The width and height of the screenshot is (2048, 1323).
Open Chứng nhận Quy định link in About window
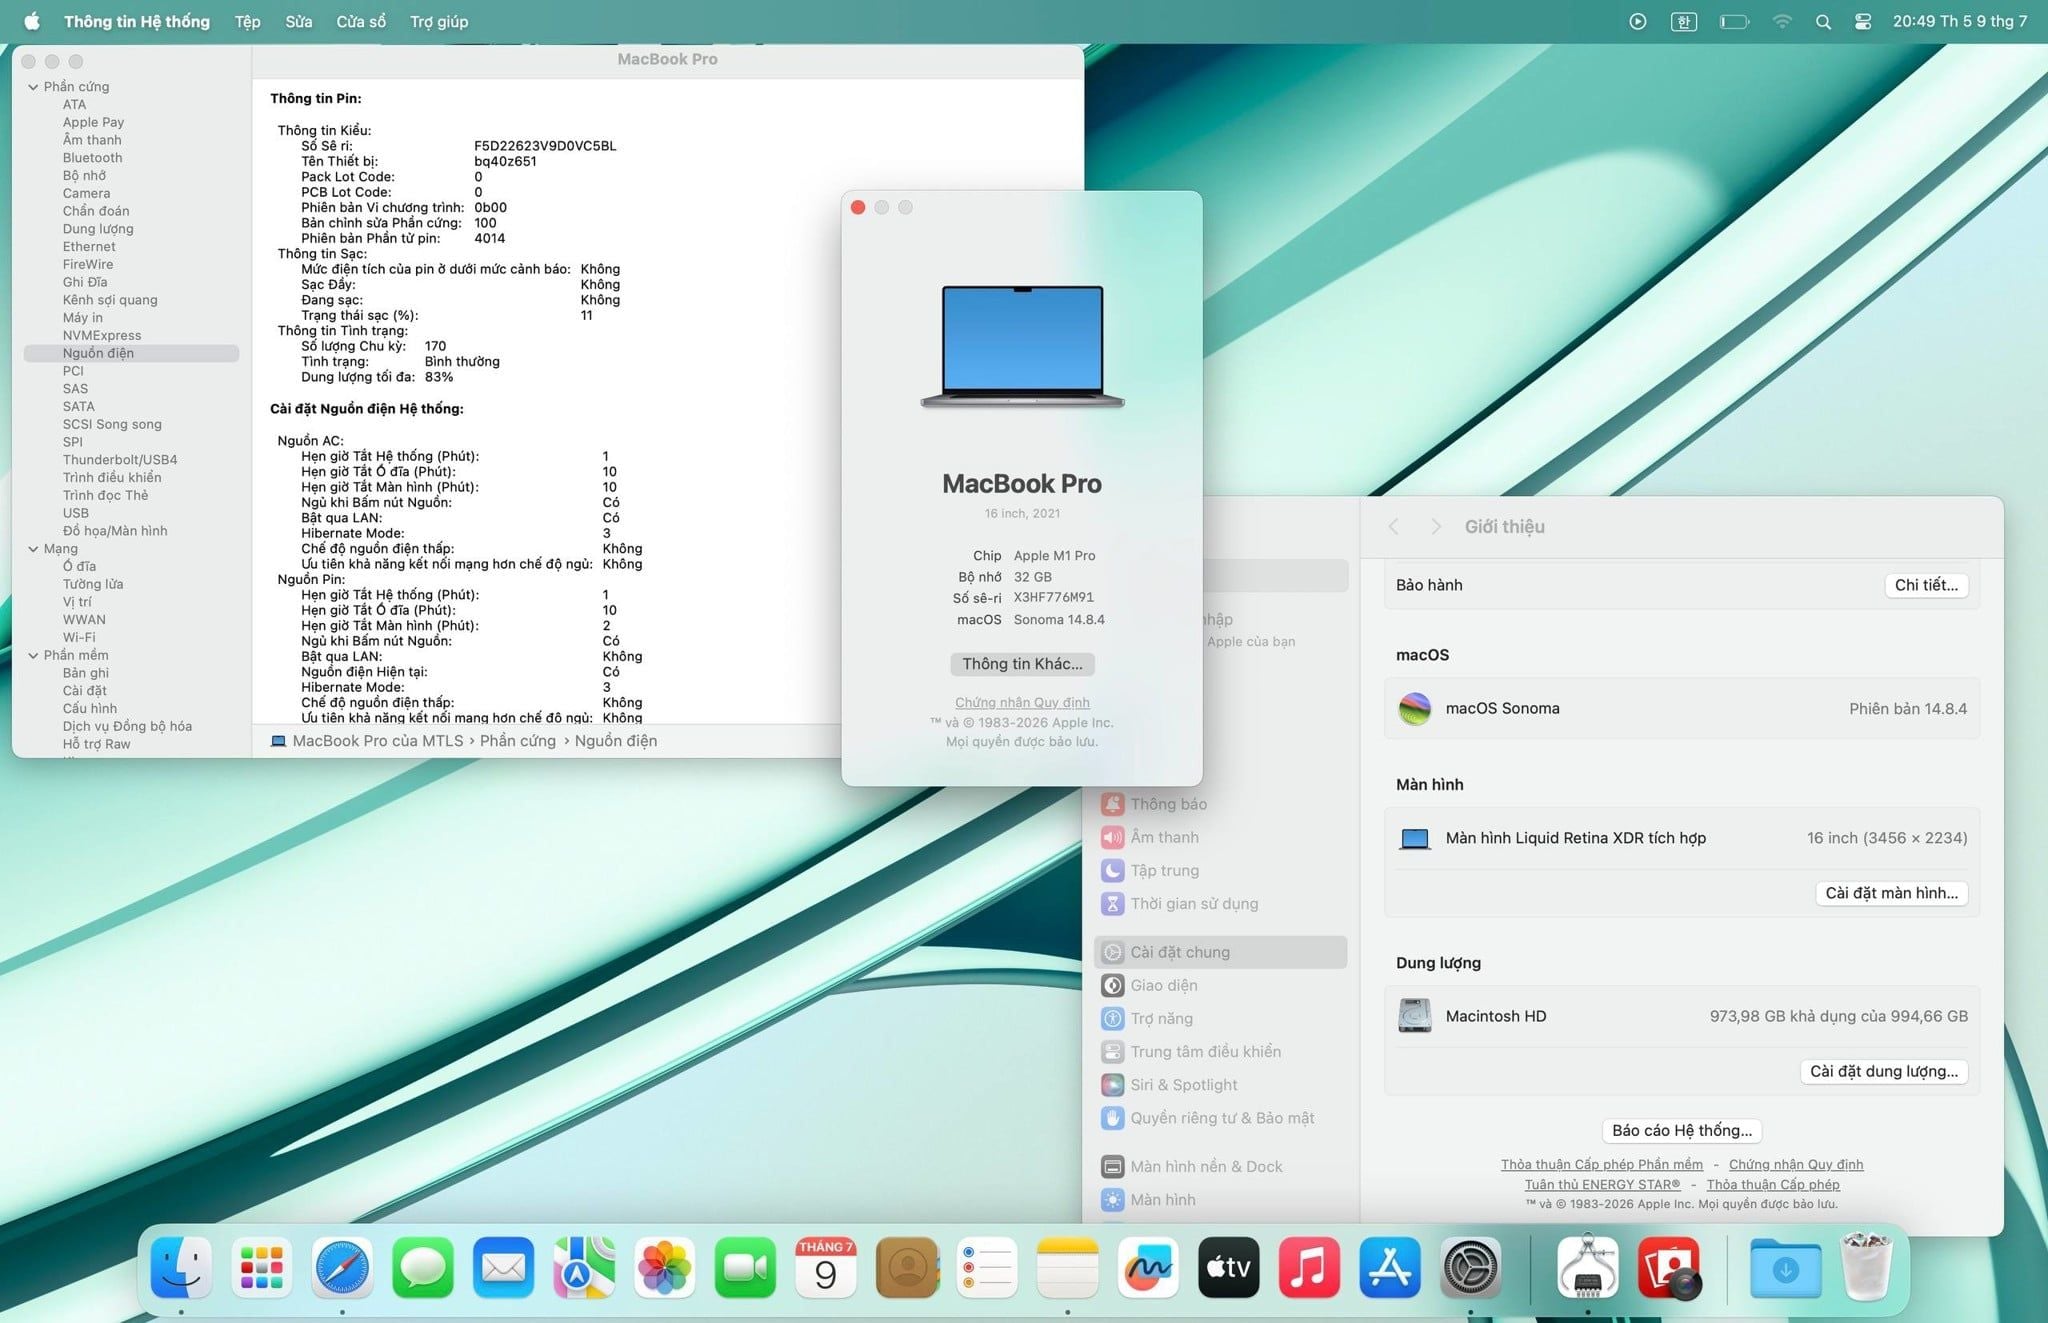click(x=1022, y=702)
